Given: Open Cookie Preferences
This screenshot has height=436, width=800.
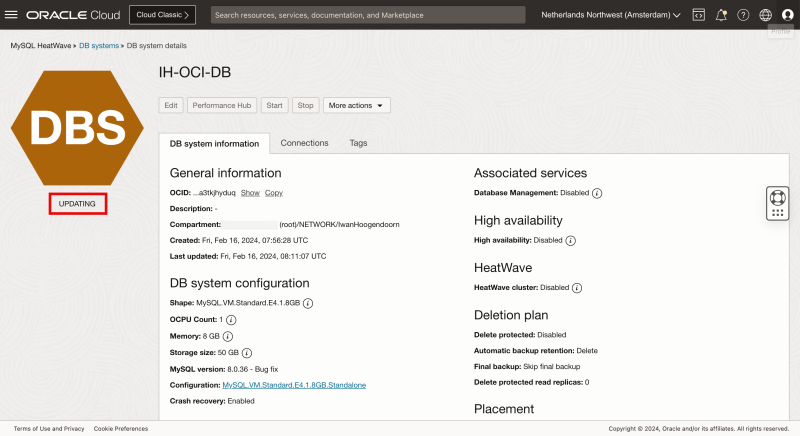Looking at the screenshot, I should tap(121, 429).
